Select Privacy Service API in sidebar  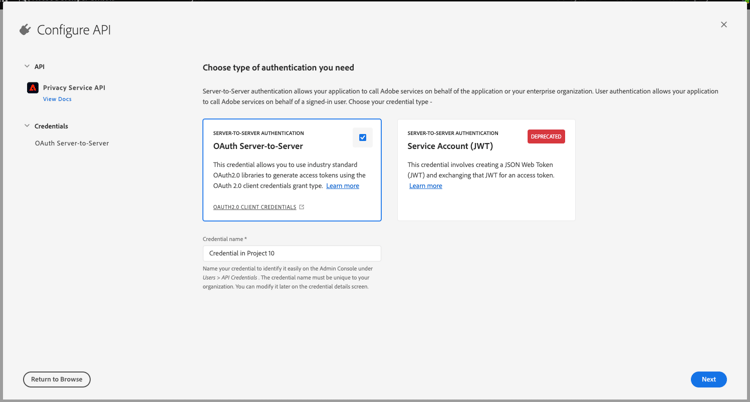(x=74, y=88)
